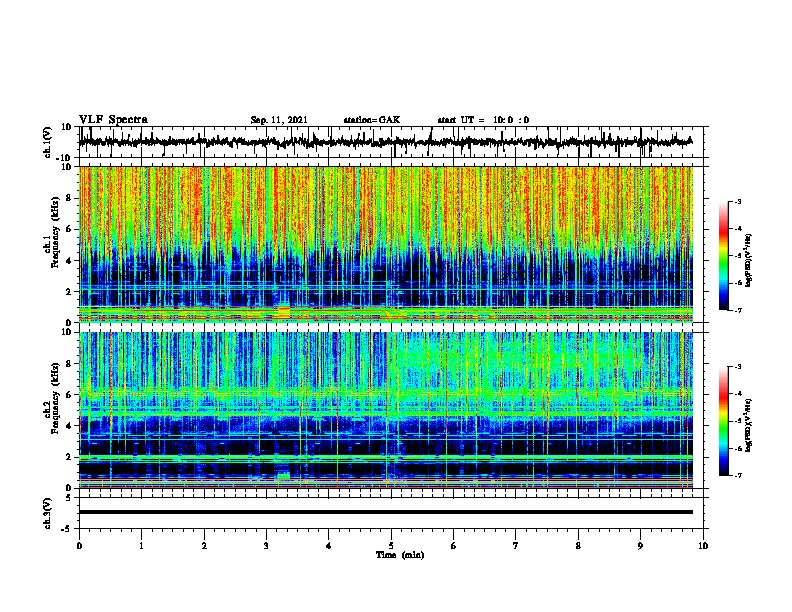Viewport: 792px width, 612px height.
Task: Click the ch.1 color scale log(PSD) unit label
Action: (x=748, y=261)
